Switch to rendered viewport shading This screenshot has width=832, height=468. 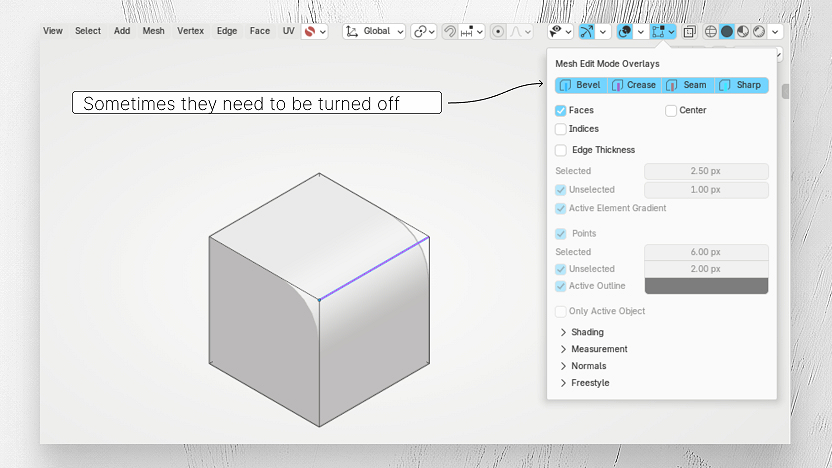[759, 31]
